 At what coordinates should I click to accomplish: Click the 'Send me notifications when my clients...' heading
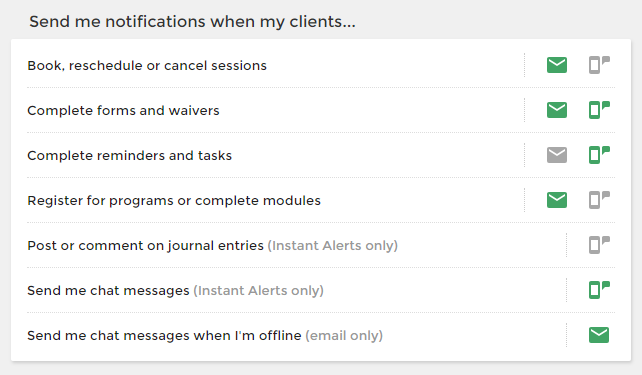(x=192, y=22)
